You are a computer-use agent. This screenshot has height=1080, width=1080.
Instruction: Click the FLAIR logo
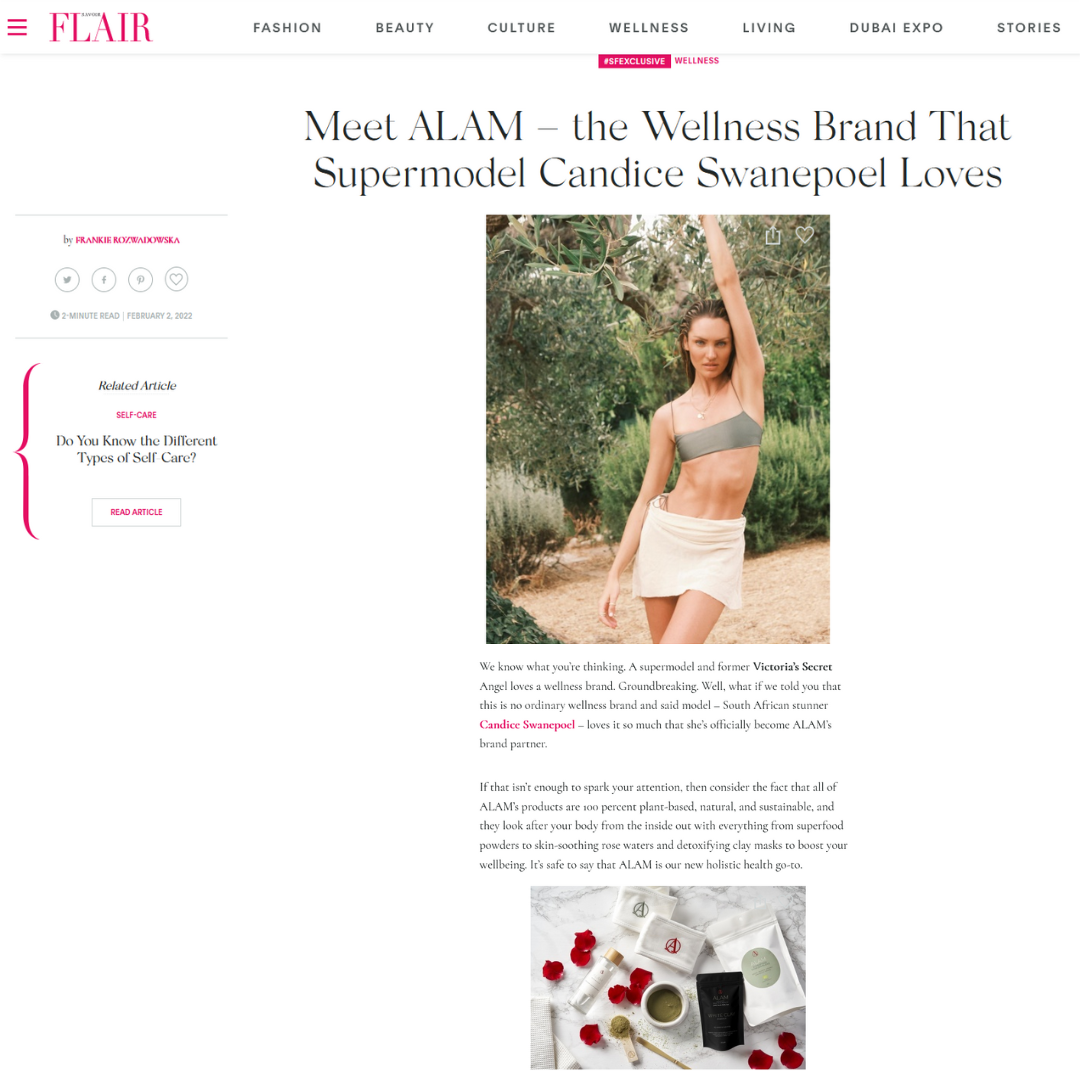tap(101, 28)
